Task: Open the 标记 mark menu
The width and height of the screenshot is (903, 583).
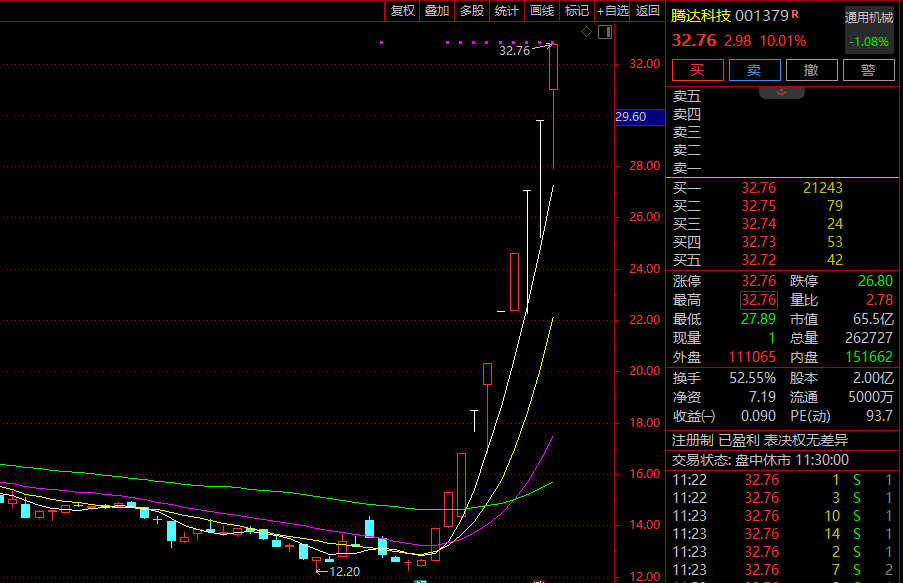Action: click(x=576, y=11)
